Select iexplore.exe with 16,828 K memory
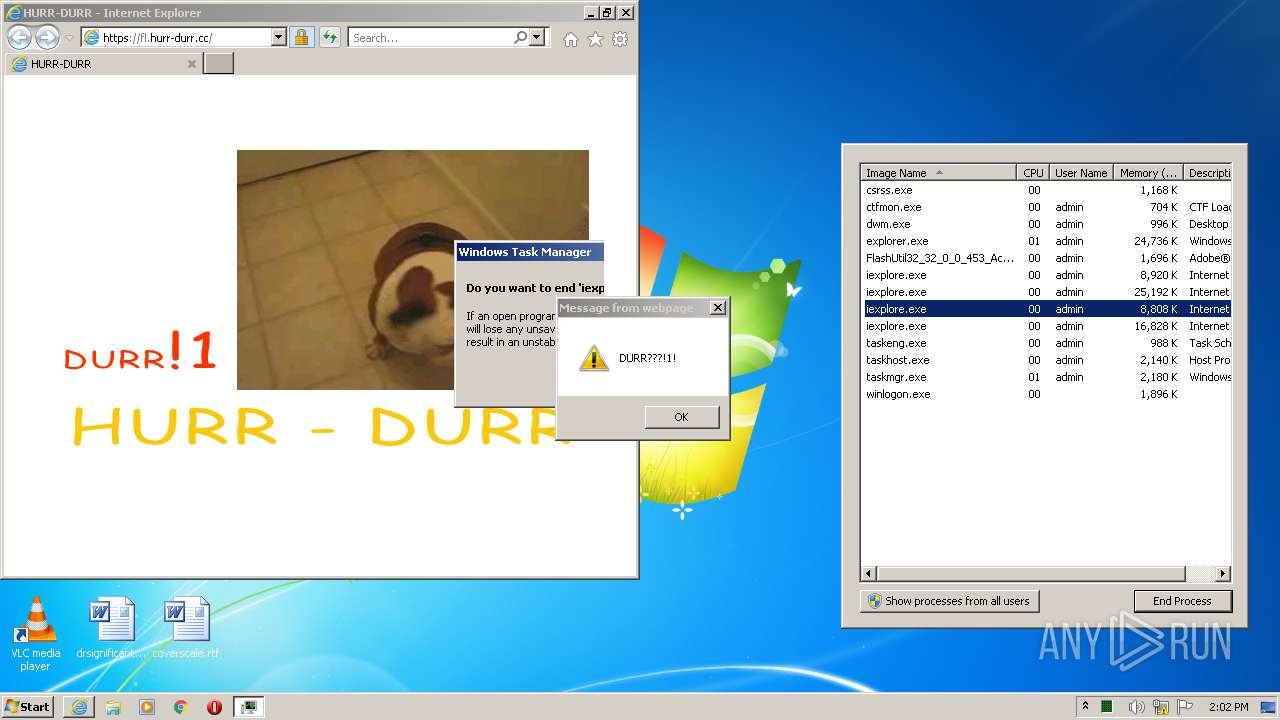The width and height of the screenshot is (1280, 720). [1047, 326]
